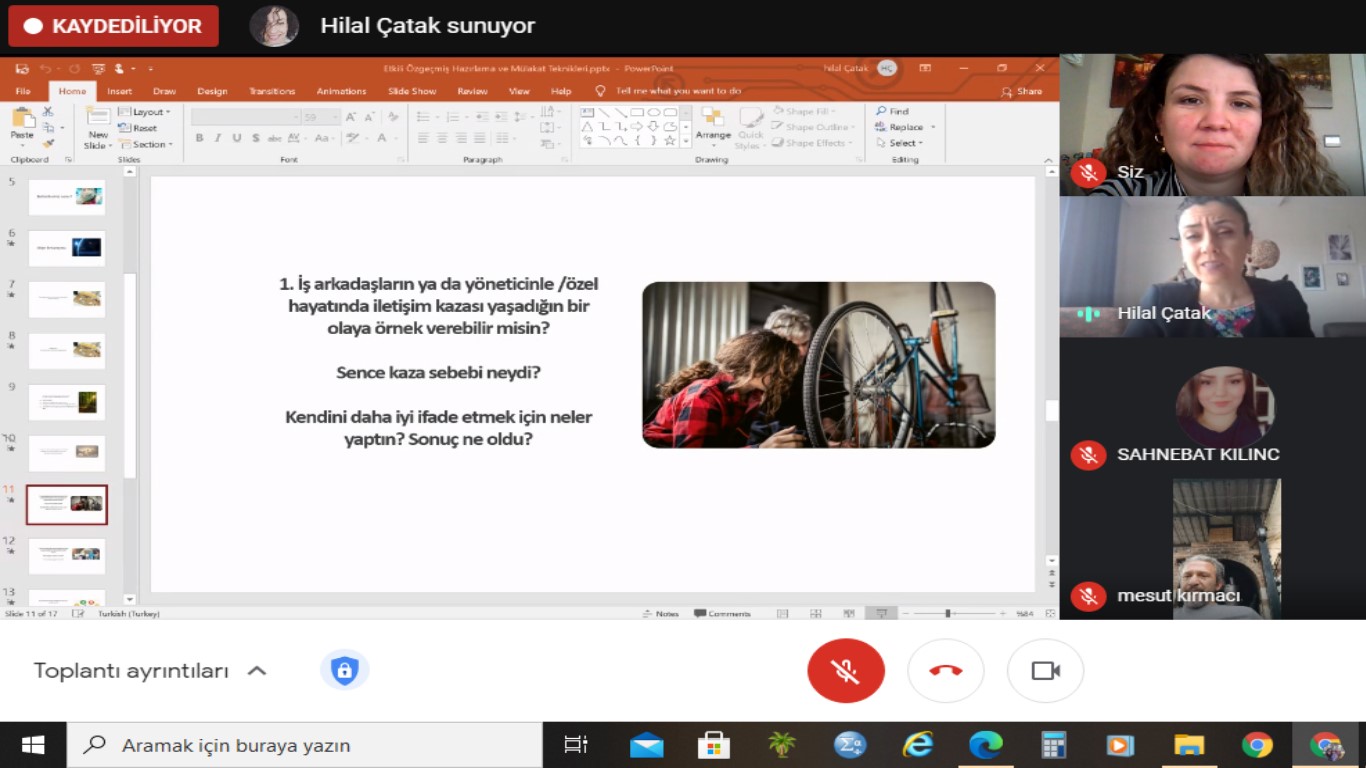
Task: Click the New Slide icon
Action: 97,123
